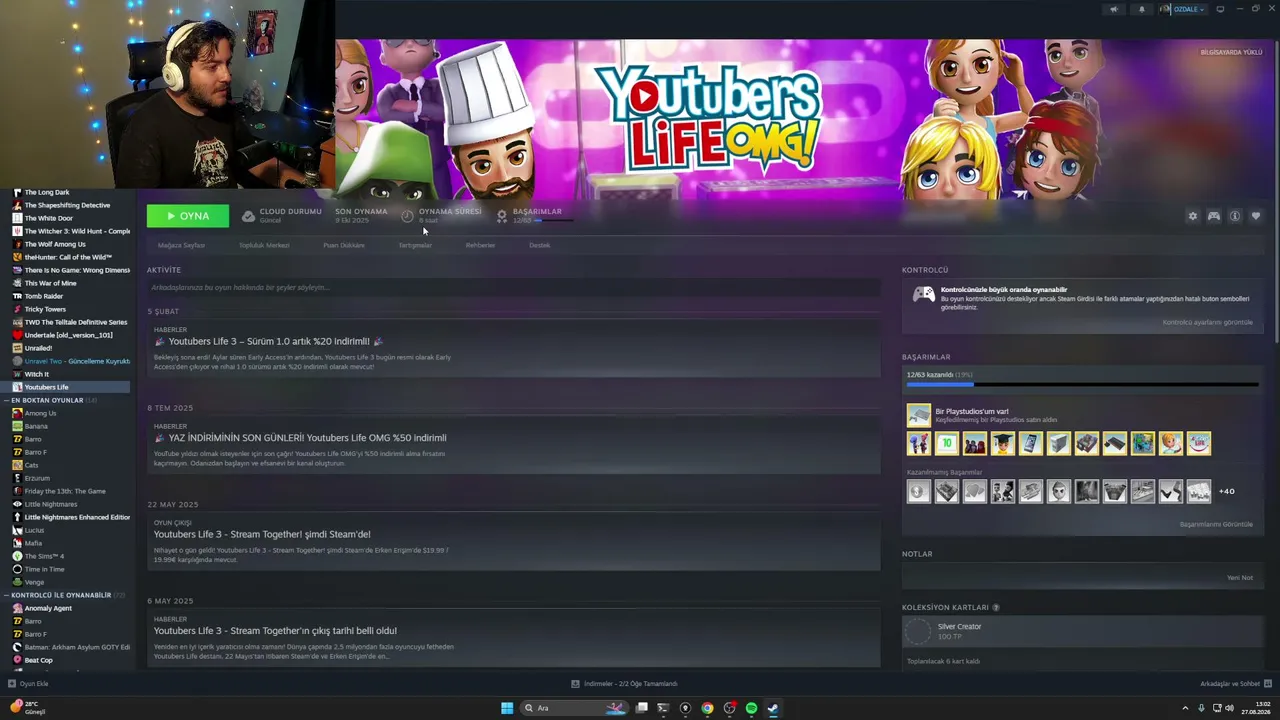Image resolution: width=1280 pixels, height=720 pixels.
Task: Click Yeni Not button
Action: tap(1240, 578)
